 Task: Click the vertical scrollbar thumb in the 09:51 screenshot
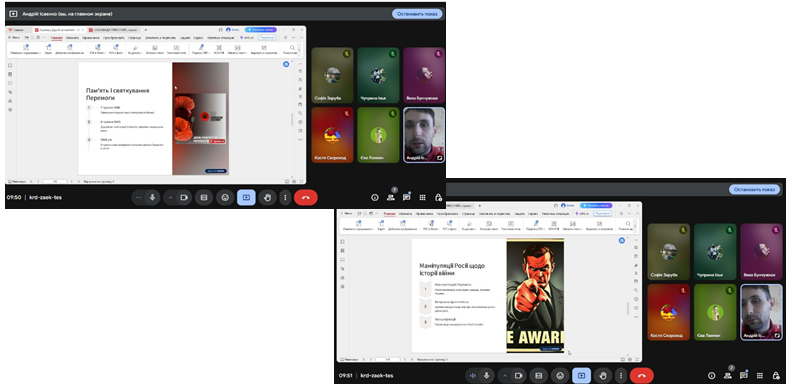point(628,308)
